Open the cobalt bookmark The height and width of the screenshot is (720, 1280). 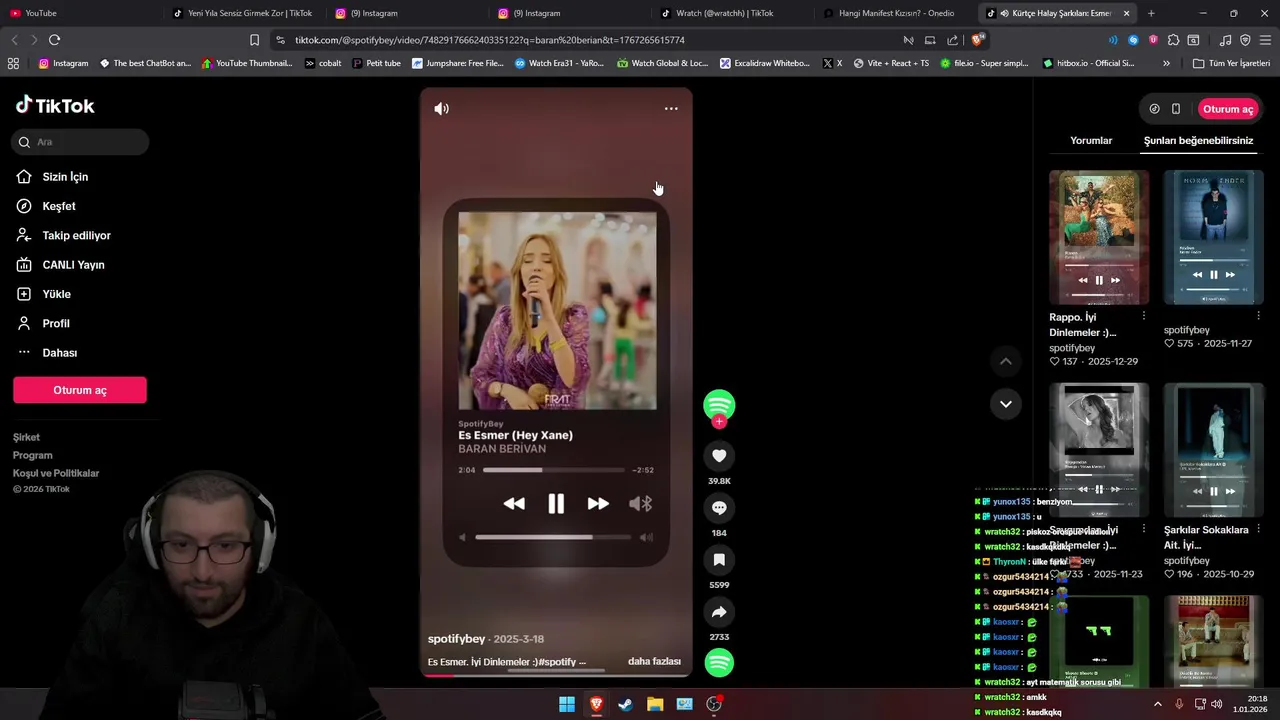pyautogui.click(x=323, y=63)
